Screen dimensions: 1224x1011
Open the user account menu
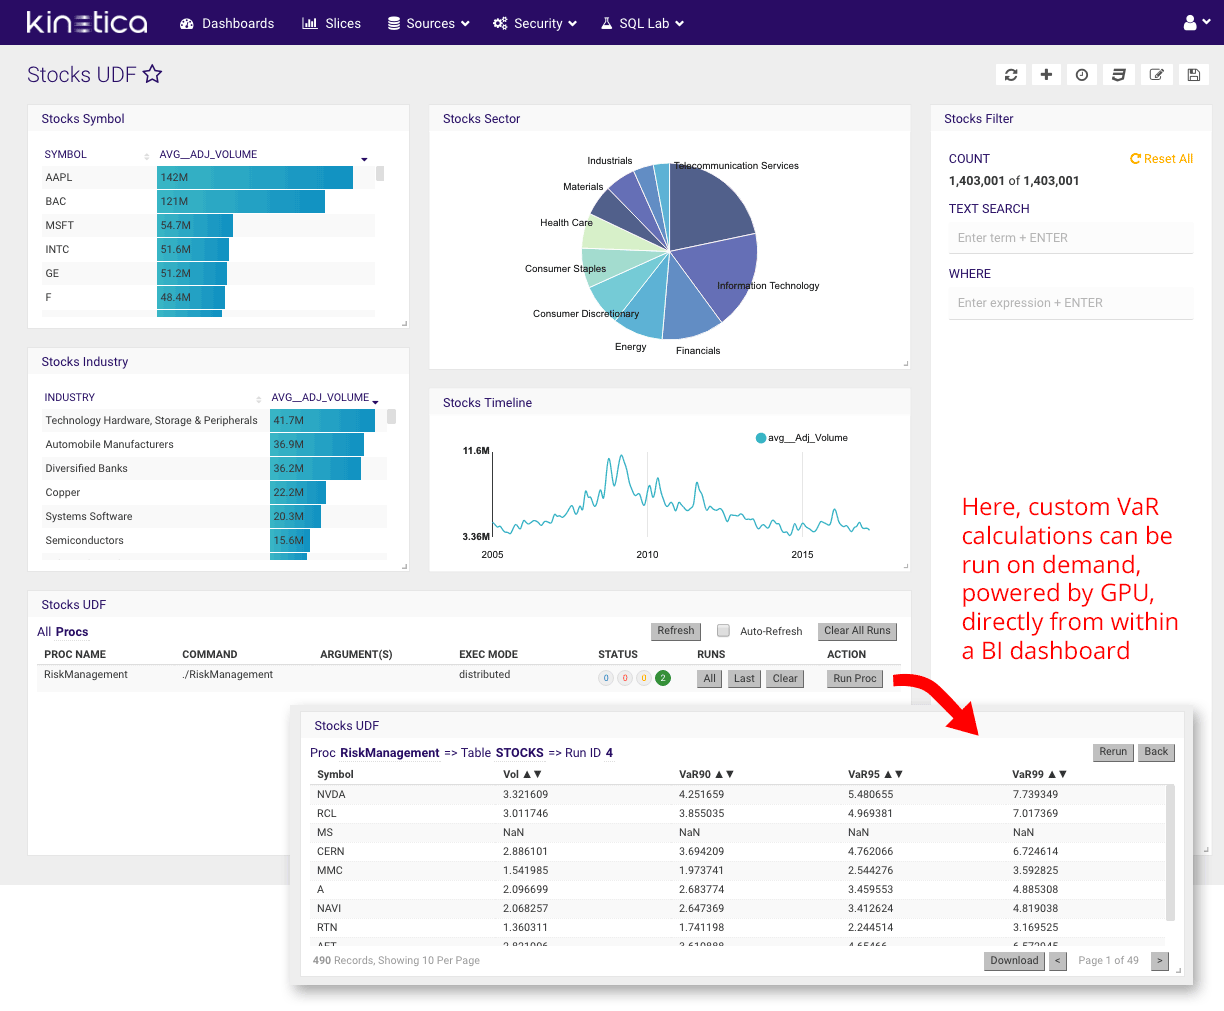click(x=1196, y=22)
